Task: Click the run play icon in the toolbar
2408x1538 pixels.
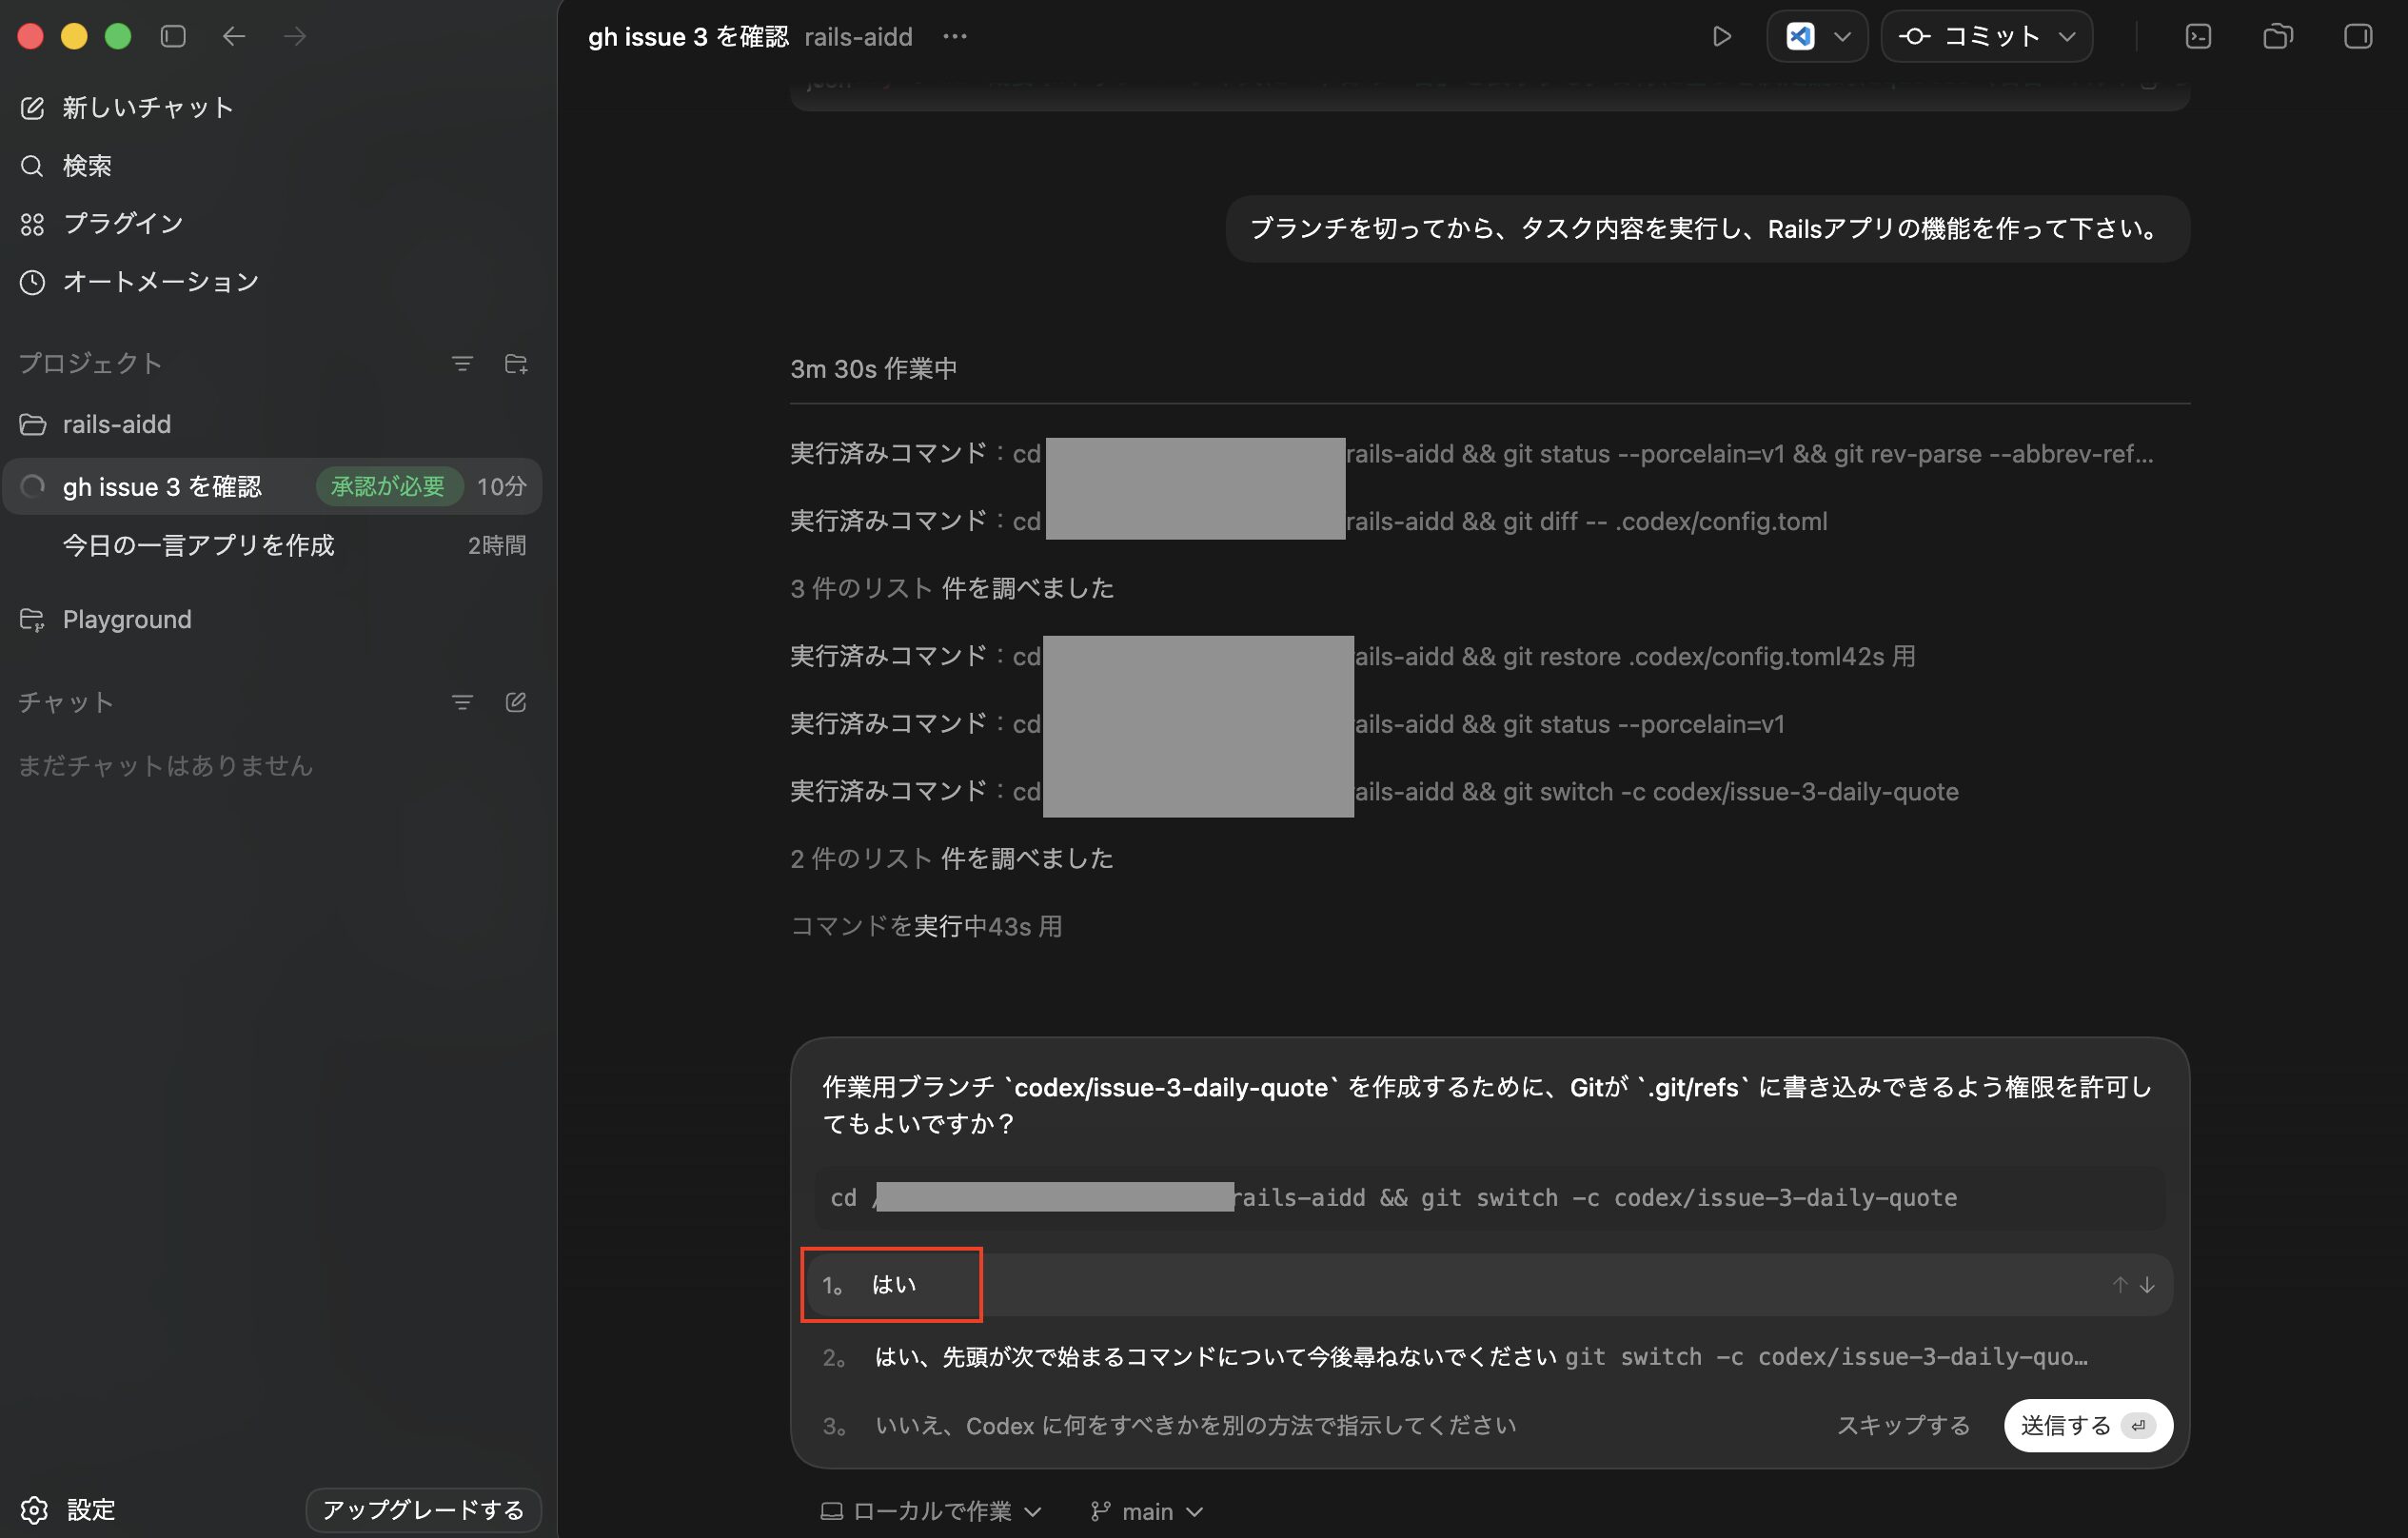Action: (x=1721, y=37)
